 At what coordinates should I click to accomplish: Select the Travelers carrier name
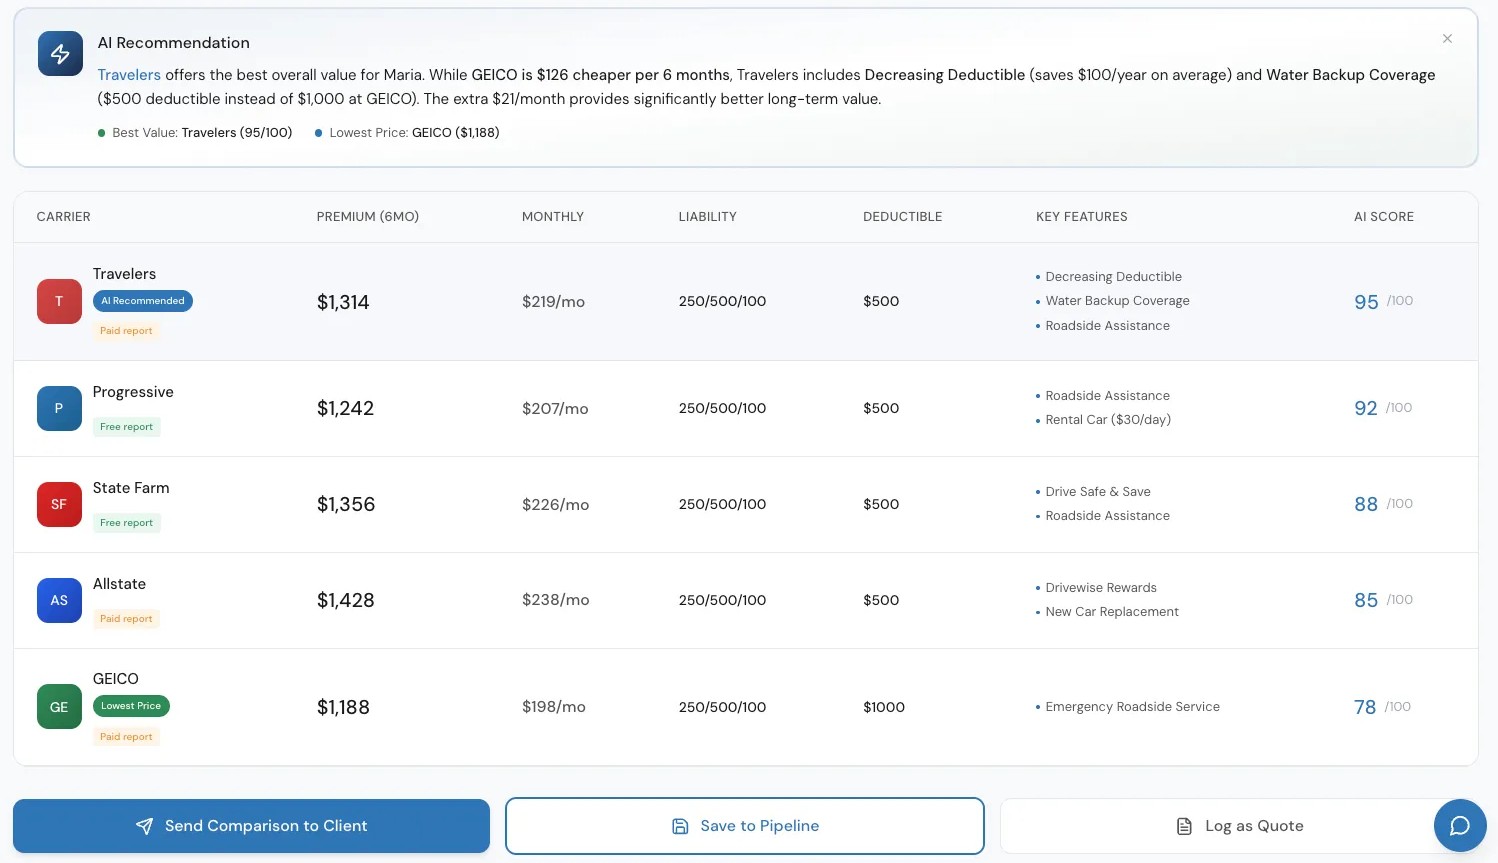125,274
